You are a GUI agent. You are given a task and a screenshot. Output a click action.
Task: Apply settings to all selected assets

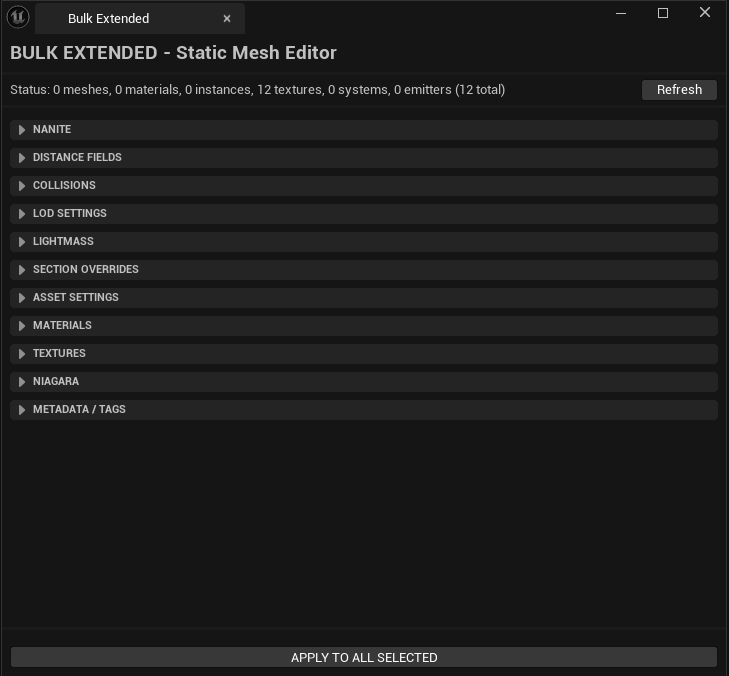[x=364, y=657]
